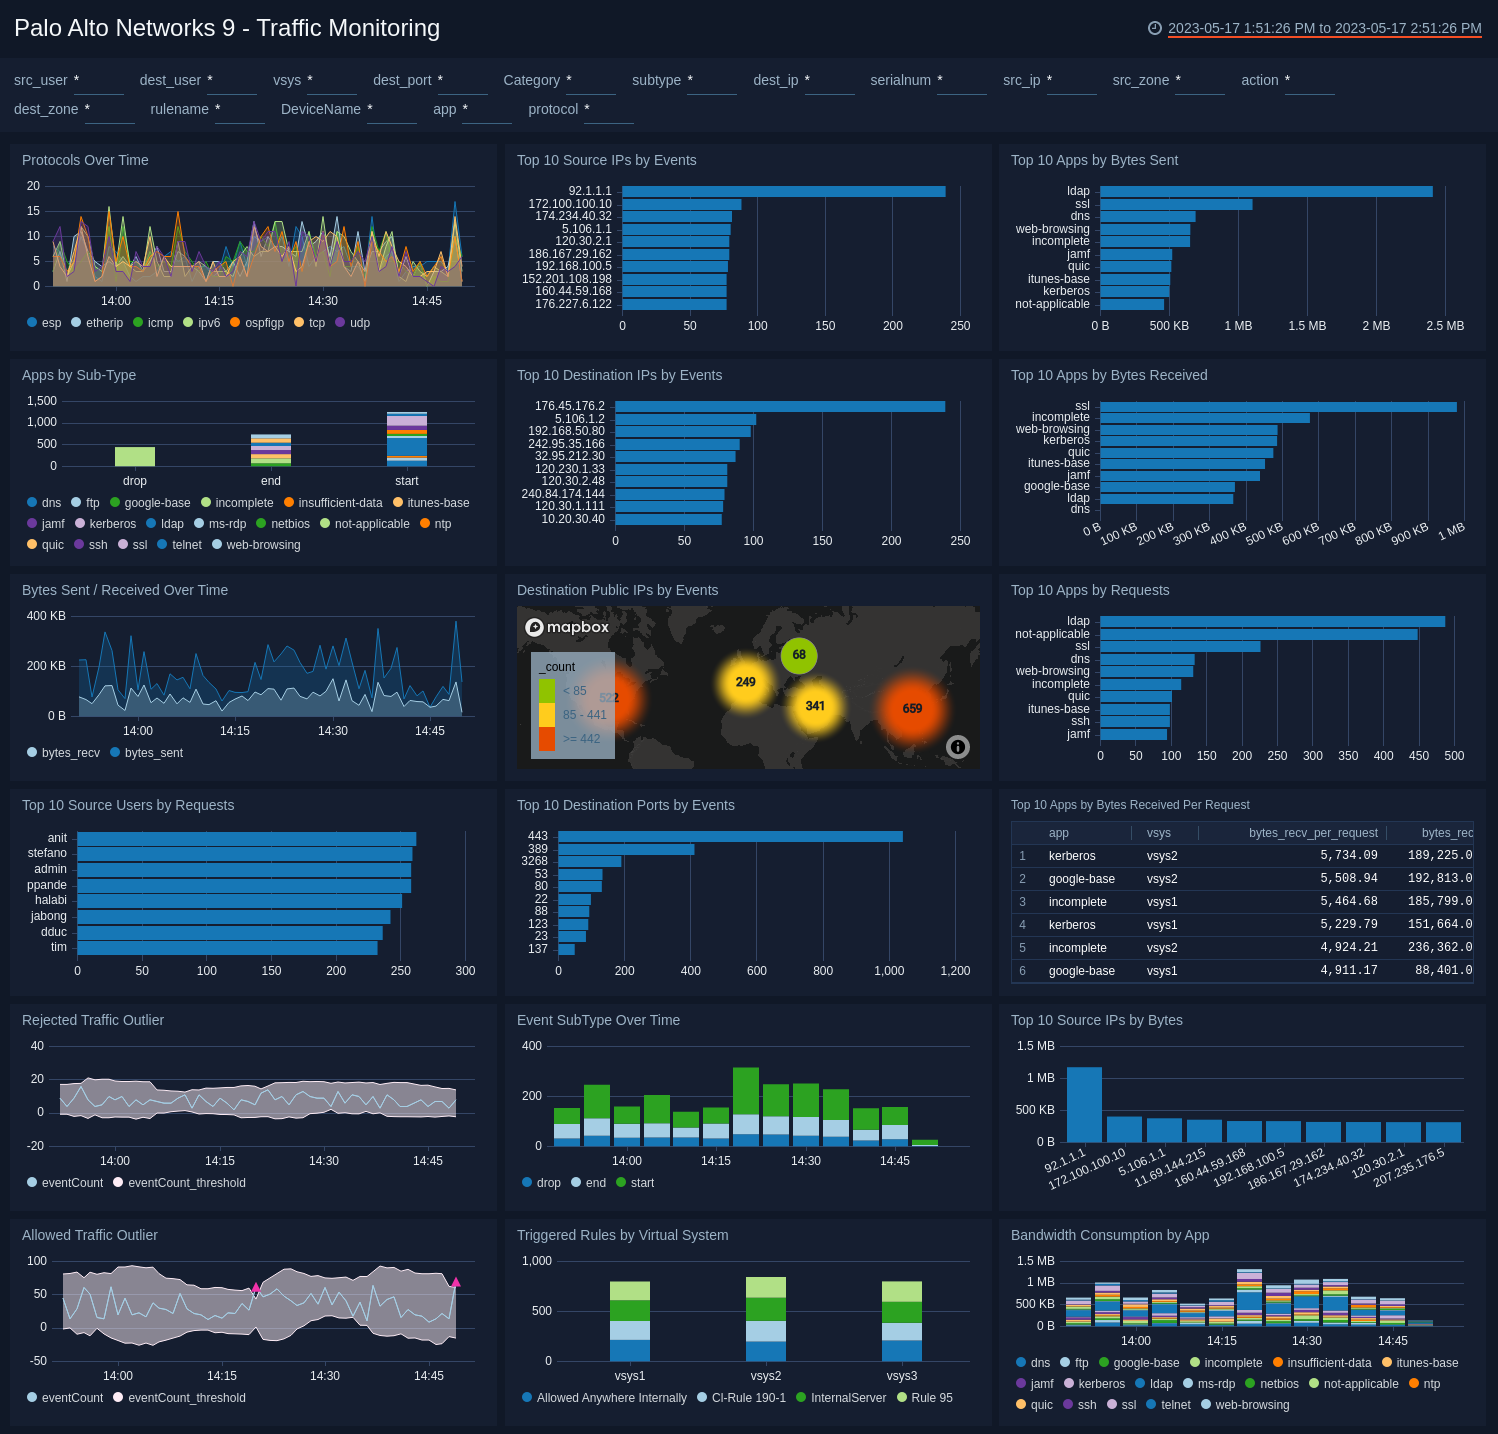The height and width of the screenshot is (1434, 1498).
Task: Click the ldap legend dot under Apps by Sub-Type
Action: tap(152, 523)
